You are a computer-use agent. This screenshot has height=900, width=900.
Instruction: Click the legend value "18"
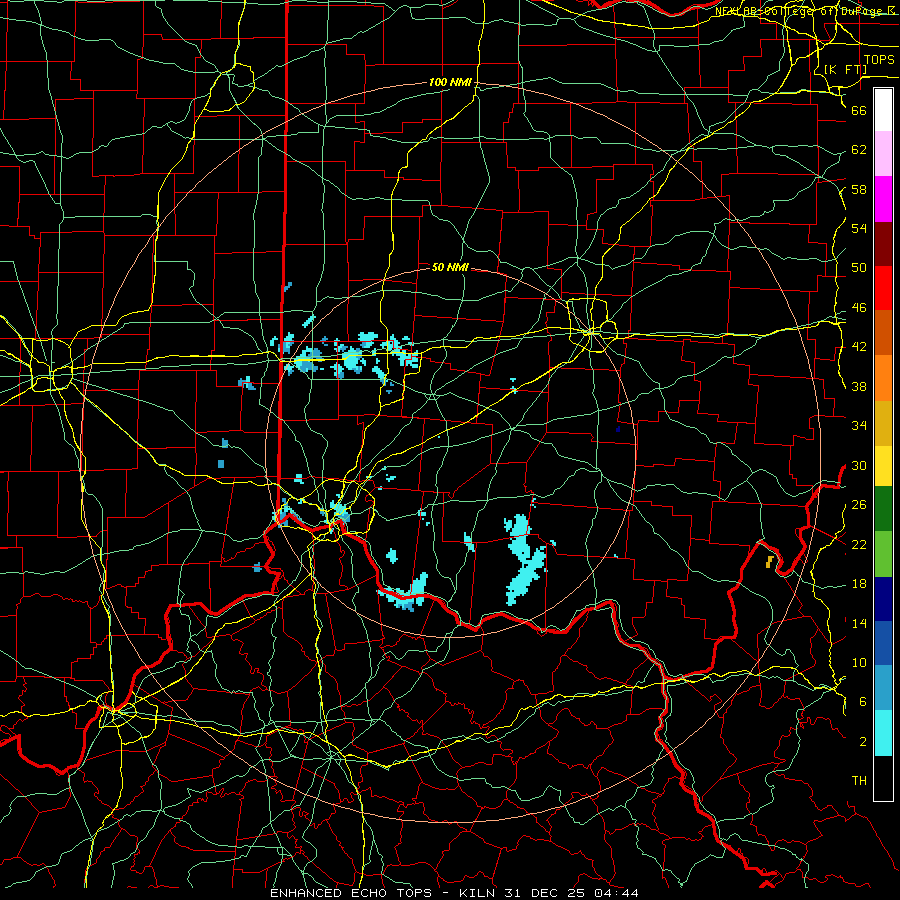[x=859, y=584]
